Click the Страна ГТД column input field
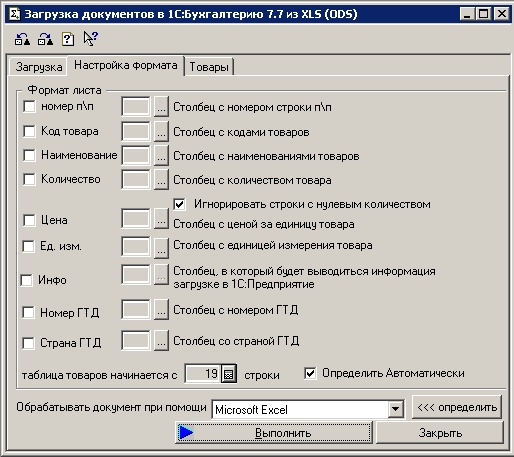Screen dimensions: 514x457 (x=136, y=340)
